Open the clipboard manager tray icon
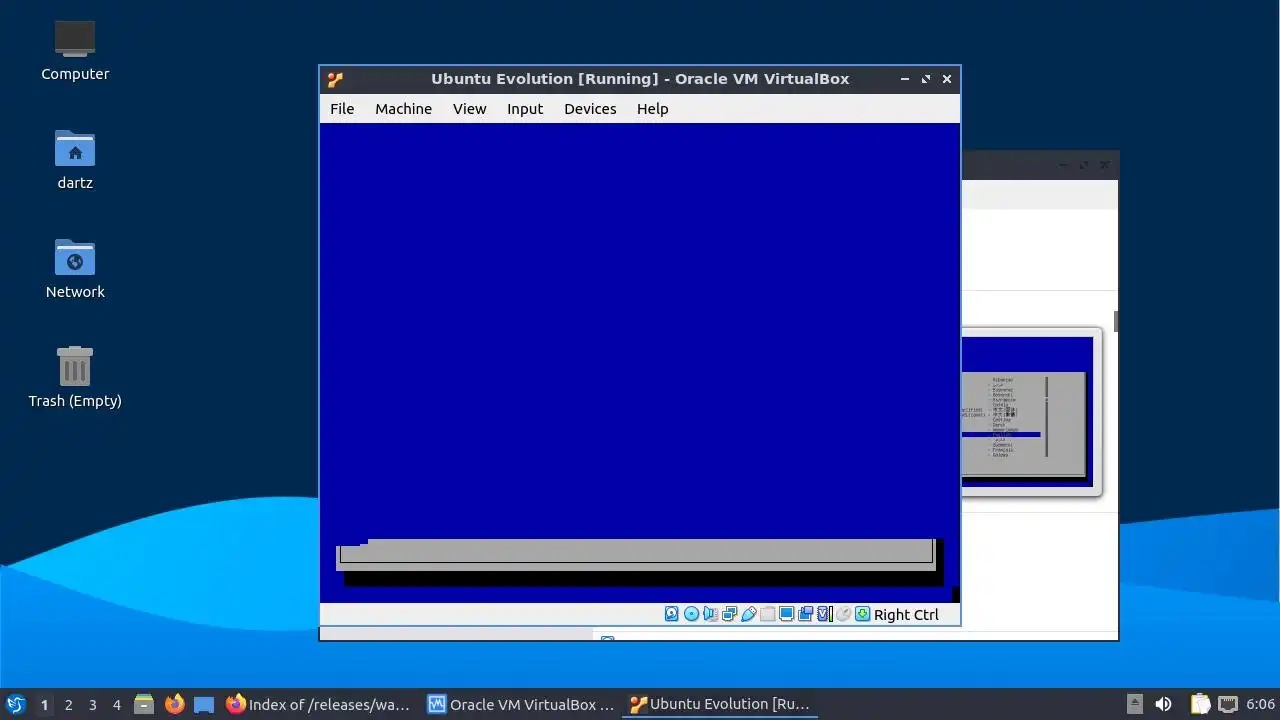 (1200, 704)
